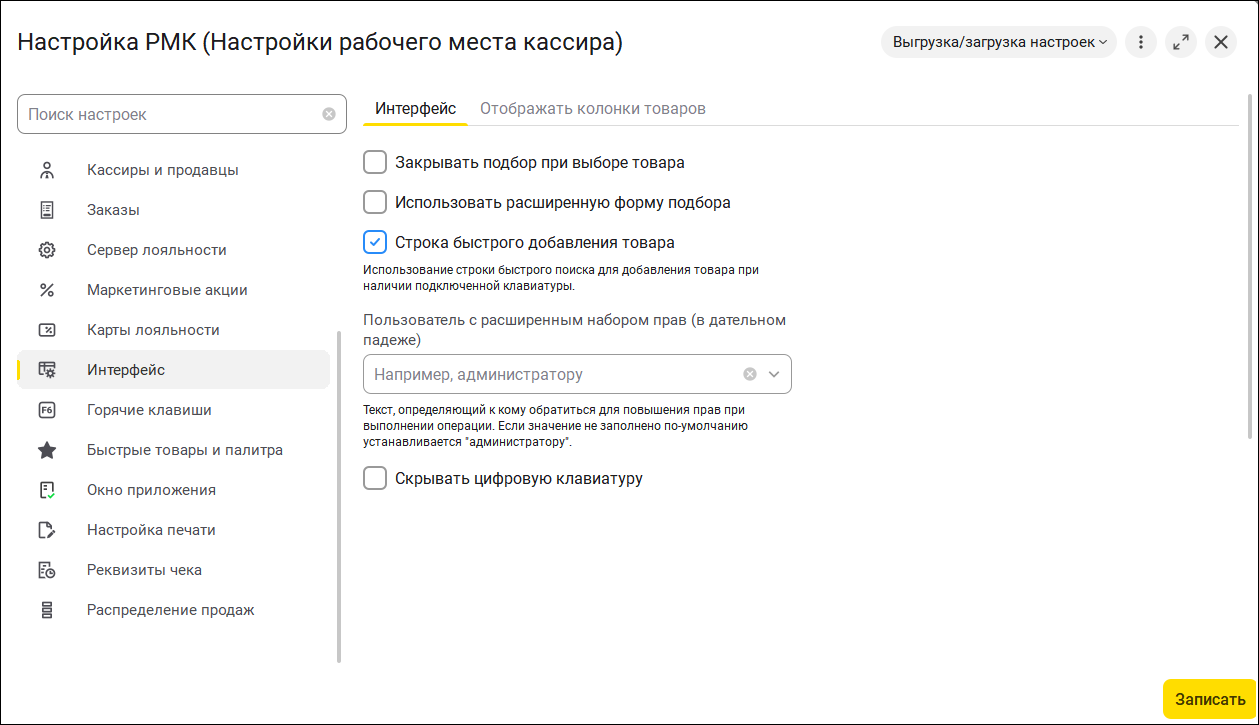
Task: Open the Горячие клавиши section
Action: click(174, 410)
